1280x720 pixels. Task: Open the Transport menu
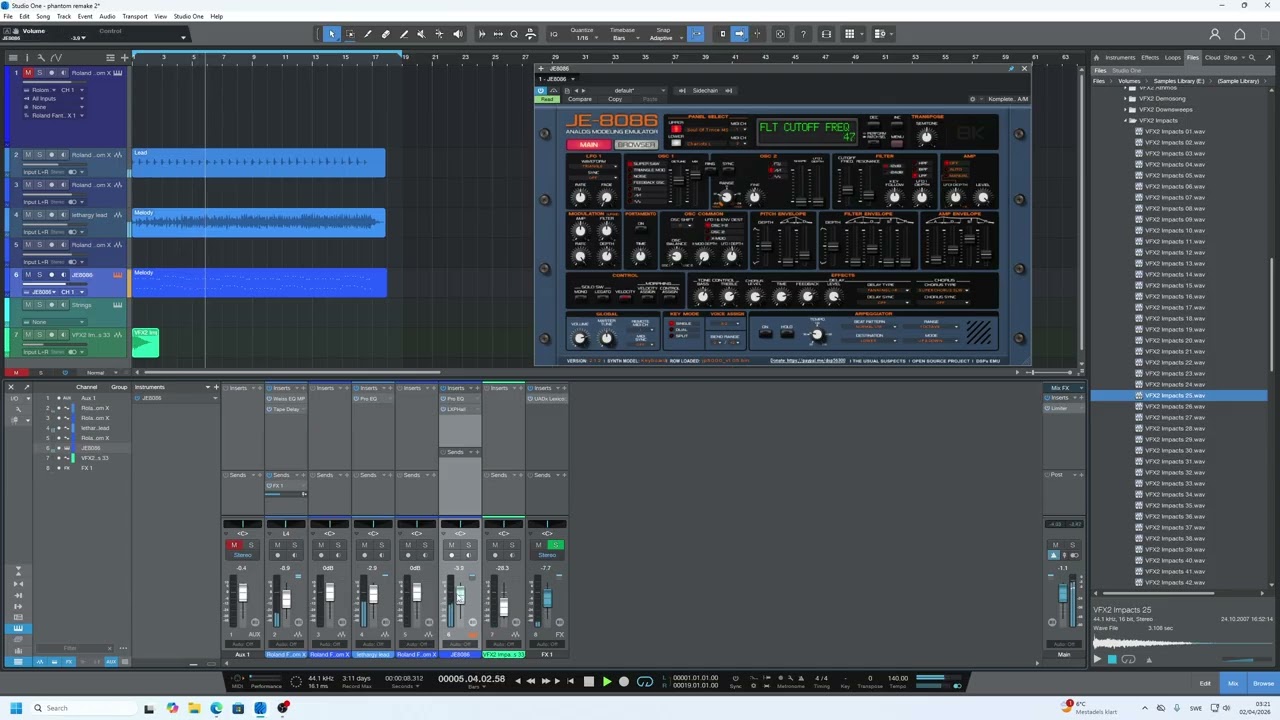pyautogui.click(x=135, y=16)
